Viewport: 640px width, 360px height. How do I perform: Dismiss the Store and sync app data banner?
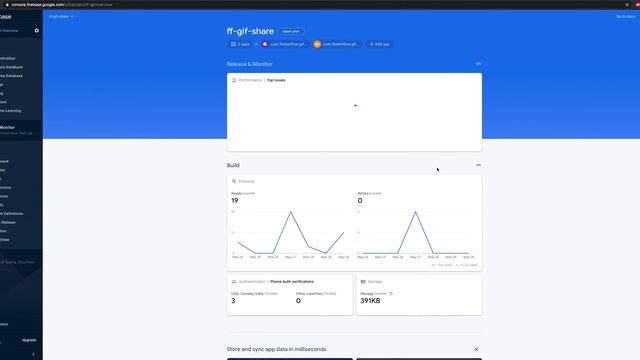476,349
